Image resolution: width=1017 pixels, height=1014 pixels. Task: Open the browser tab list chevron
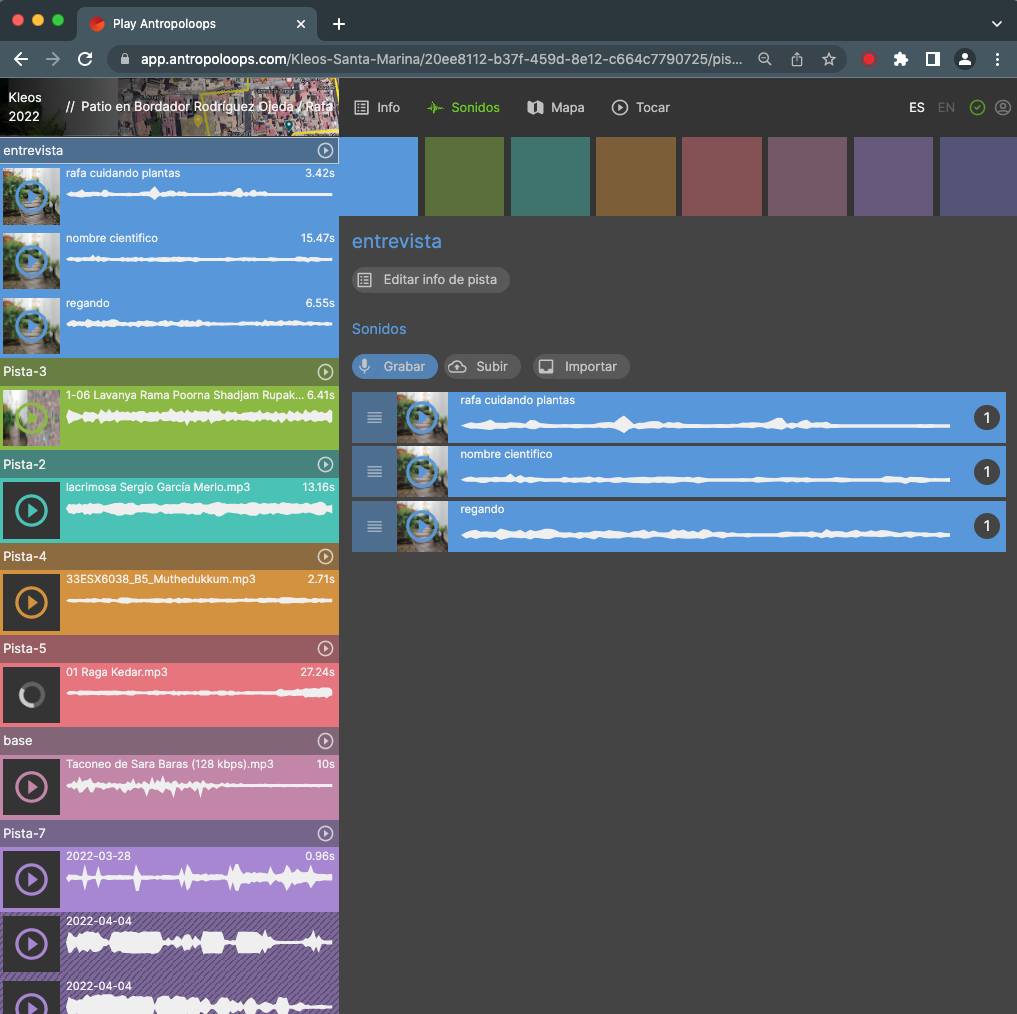996,23
